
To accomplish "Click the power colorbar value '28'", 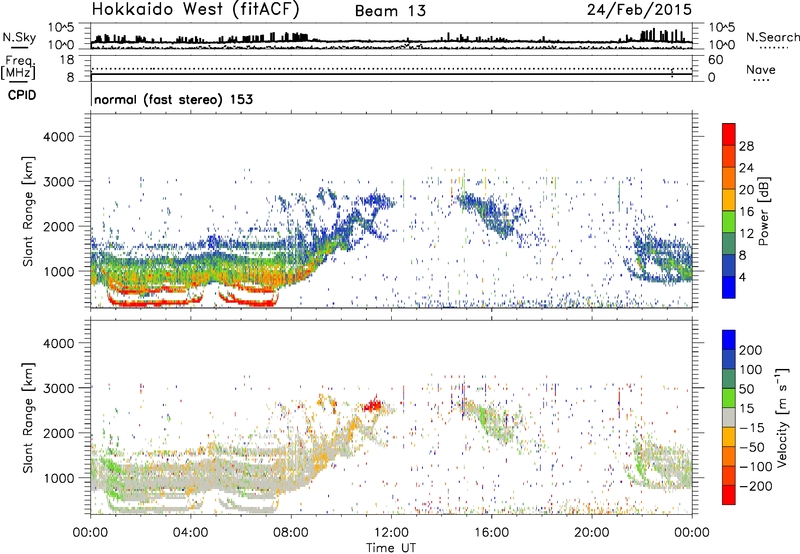I will [746, 146].
